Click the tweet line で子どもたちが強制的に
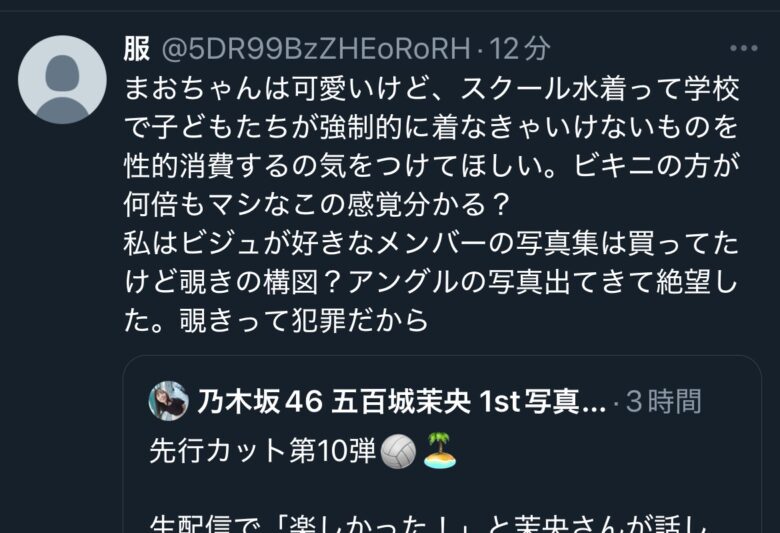The height and width of the screenshot is (533, 780). coord(431,127)
